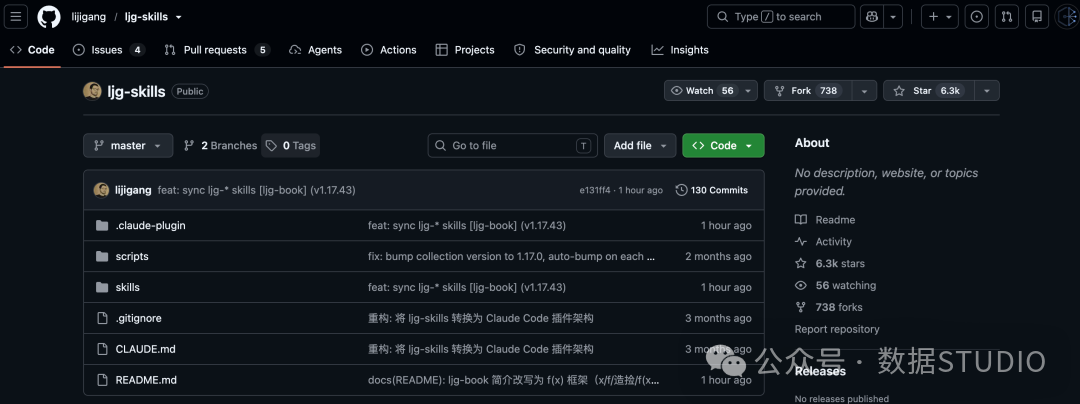
Task: Open the Add file dropdown
Action: click(x=641, y=145)
